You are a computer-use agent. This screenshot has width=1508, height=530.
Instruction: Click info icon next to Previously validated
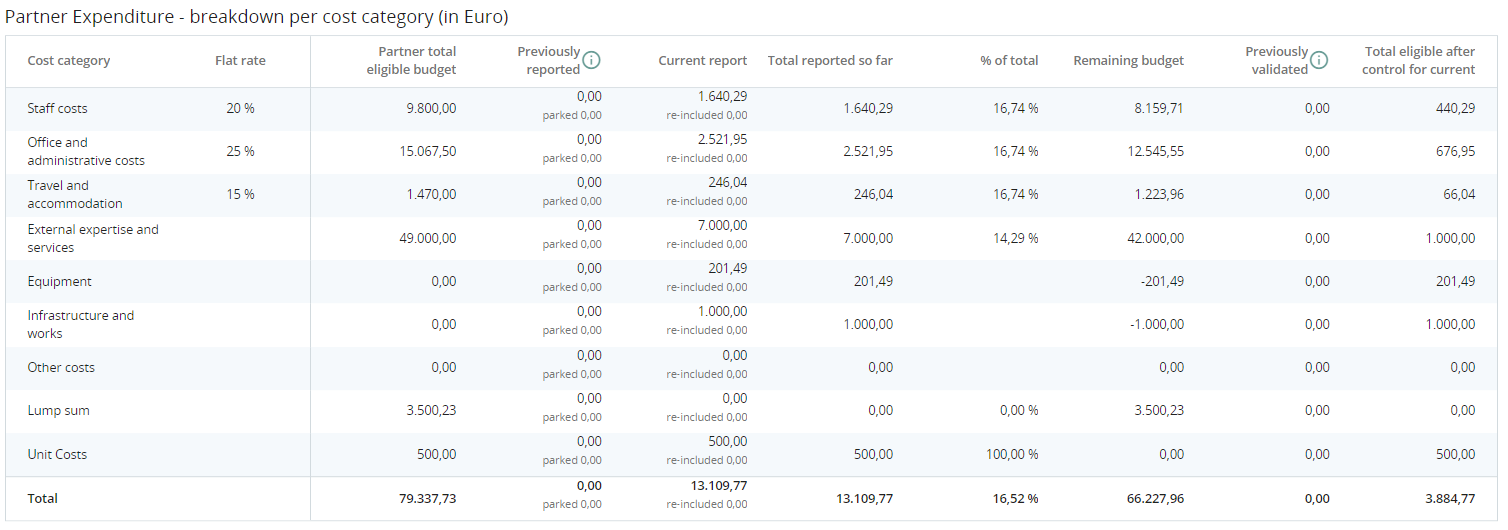pos(1319,60)
